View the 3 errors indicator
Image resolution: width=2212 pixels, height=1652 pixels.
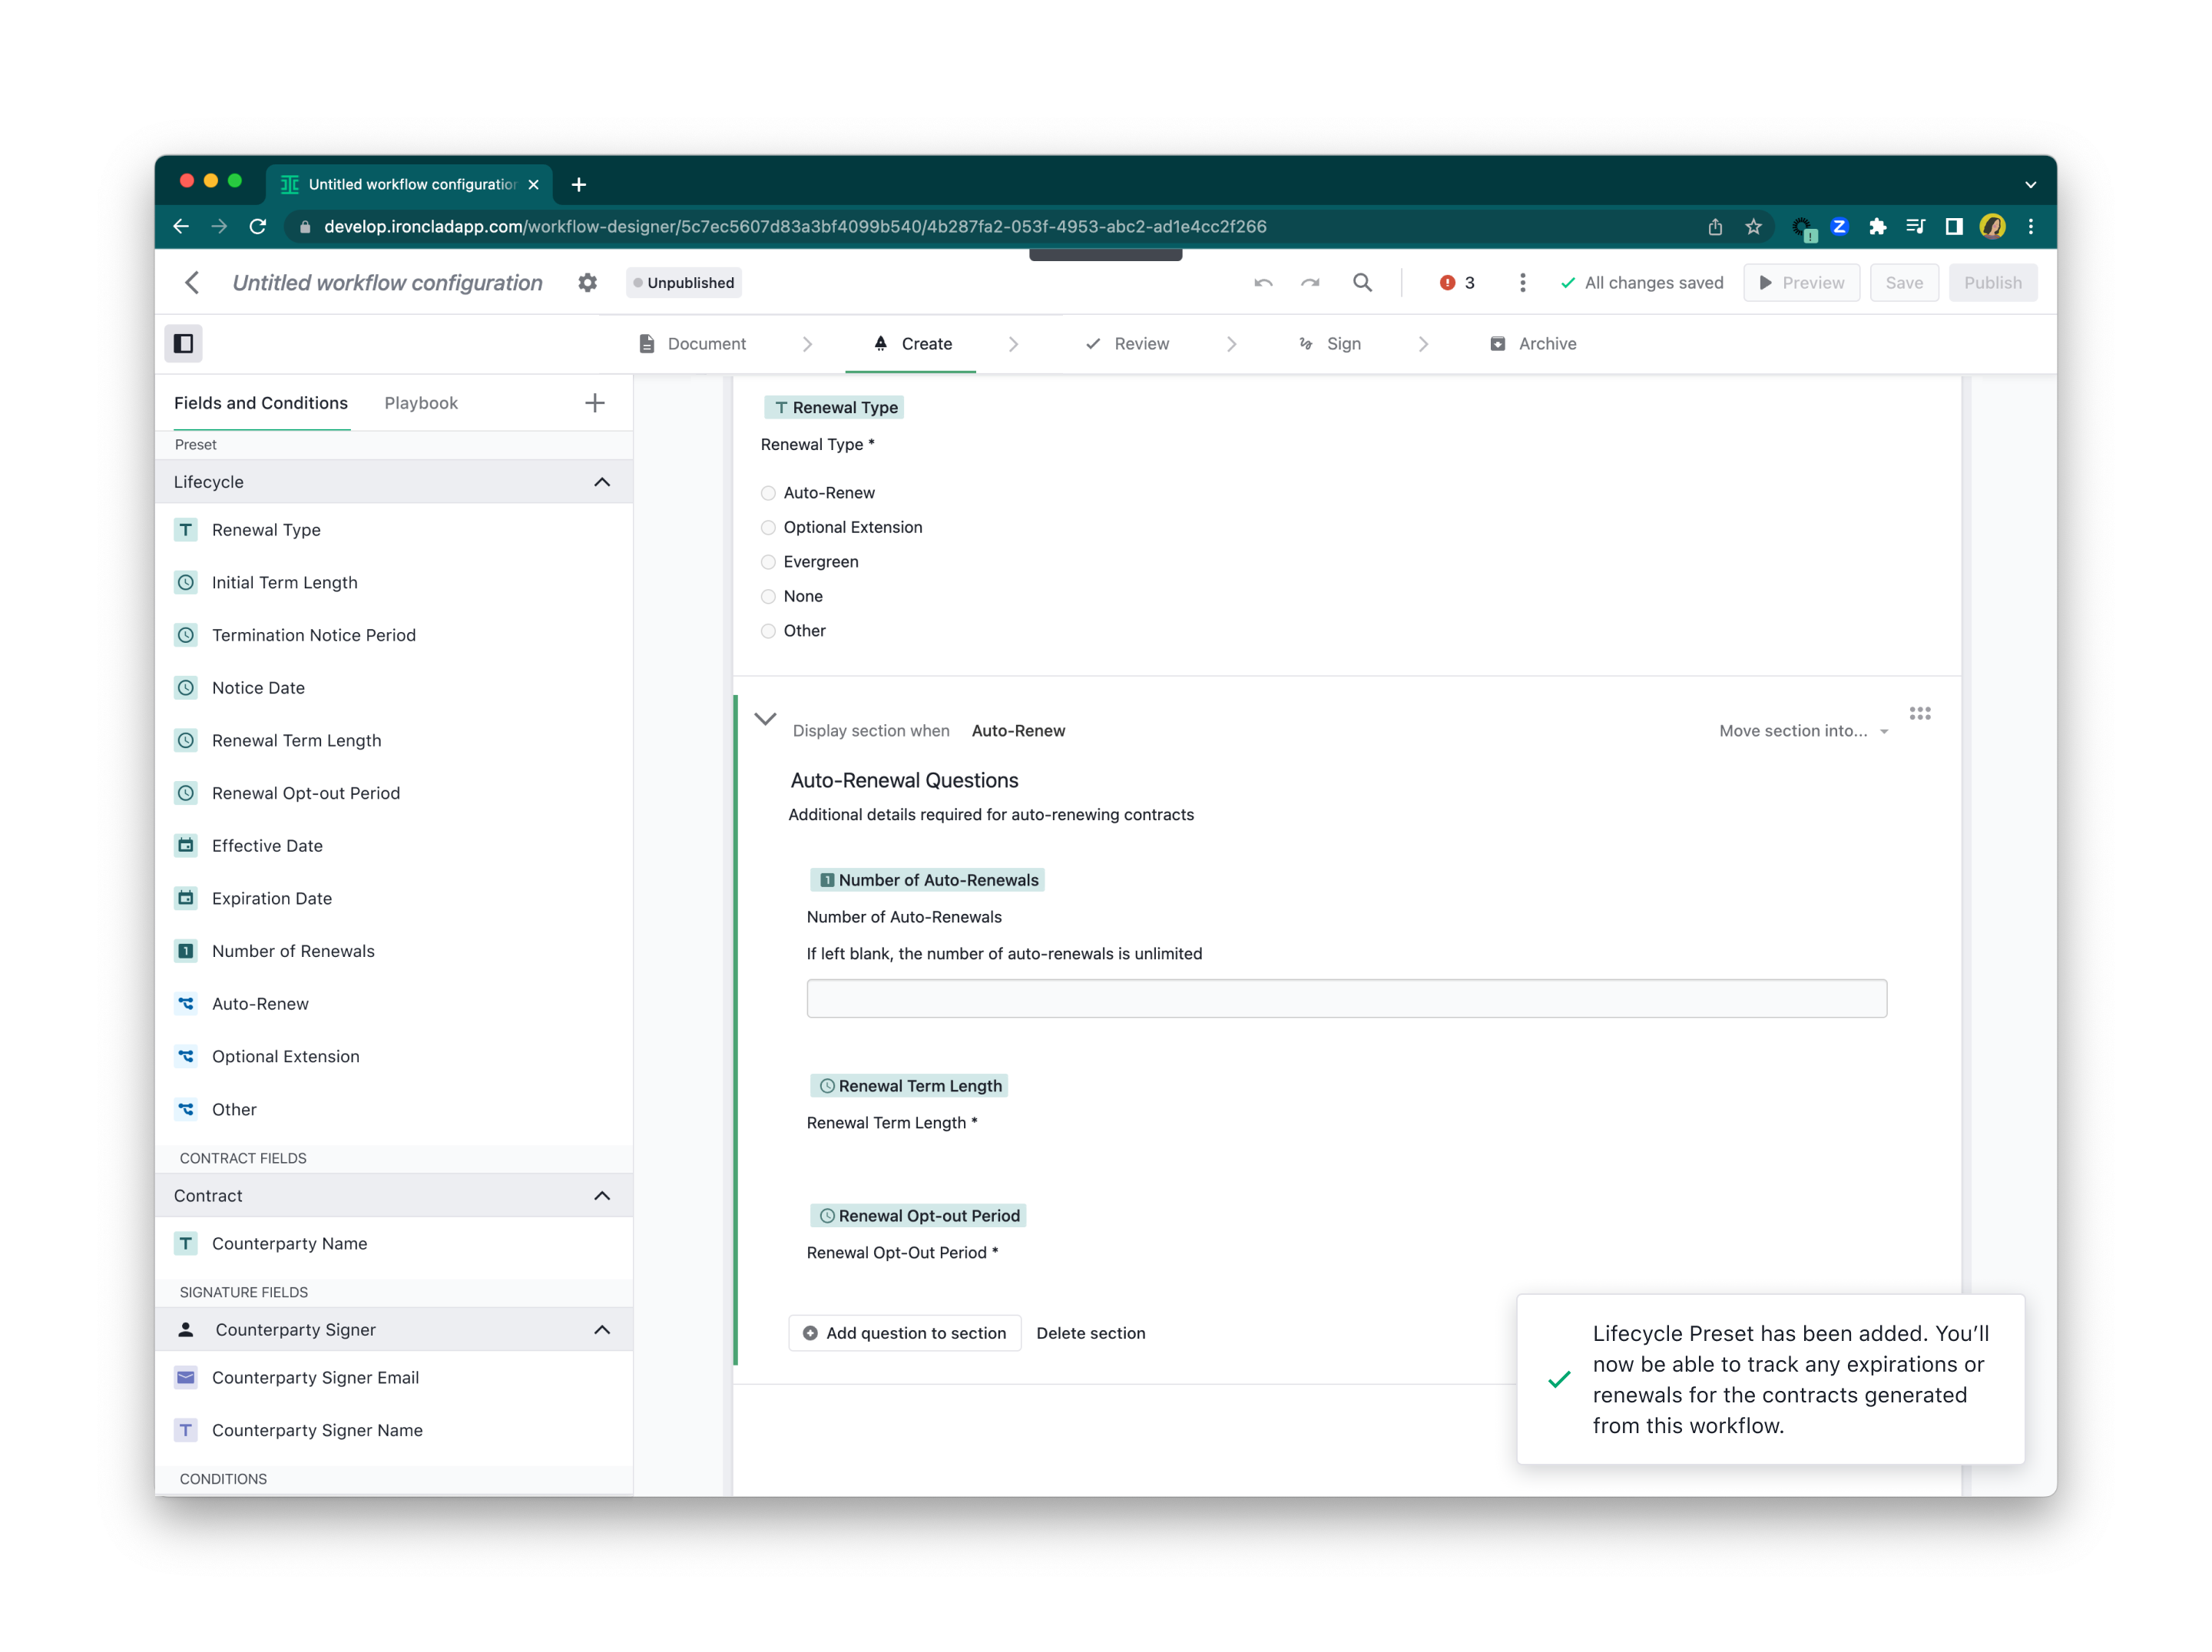1455,282
